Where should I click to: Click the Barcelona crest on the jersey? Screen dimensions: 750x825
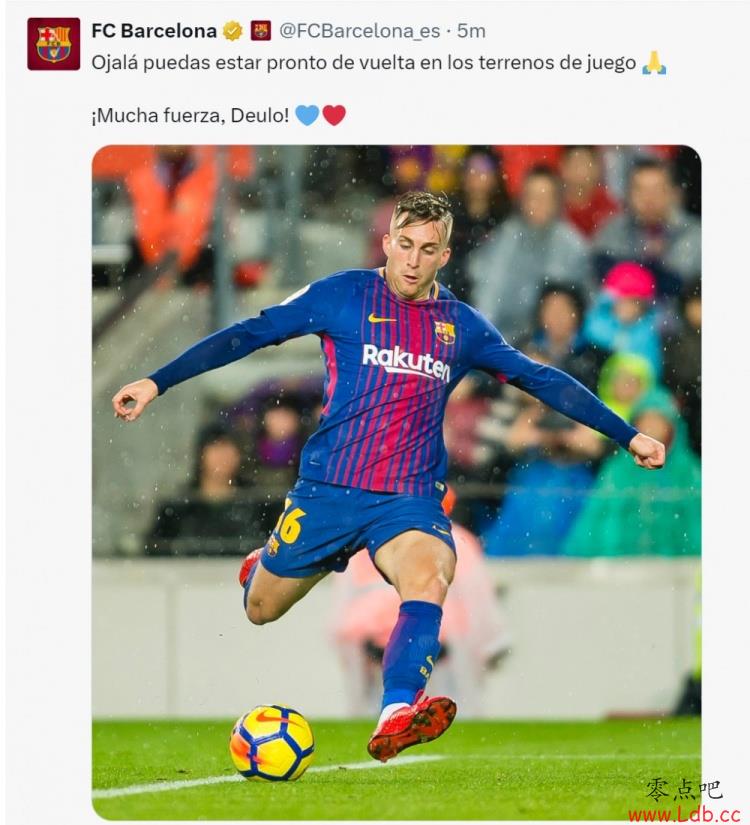point(445,331)
